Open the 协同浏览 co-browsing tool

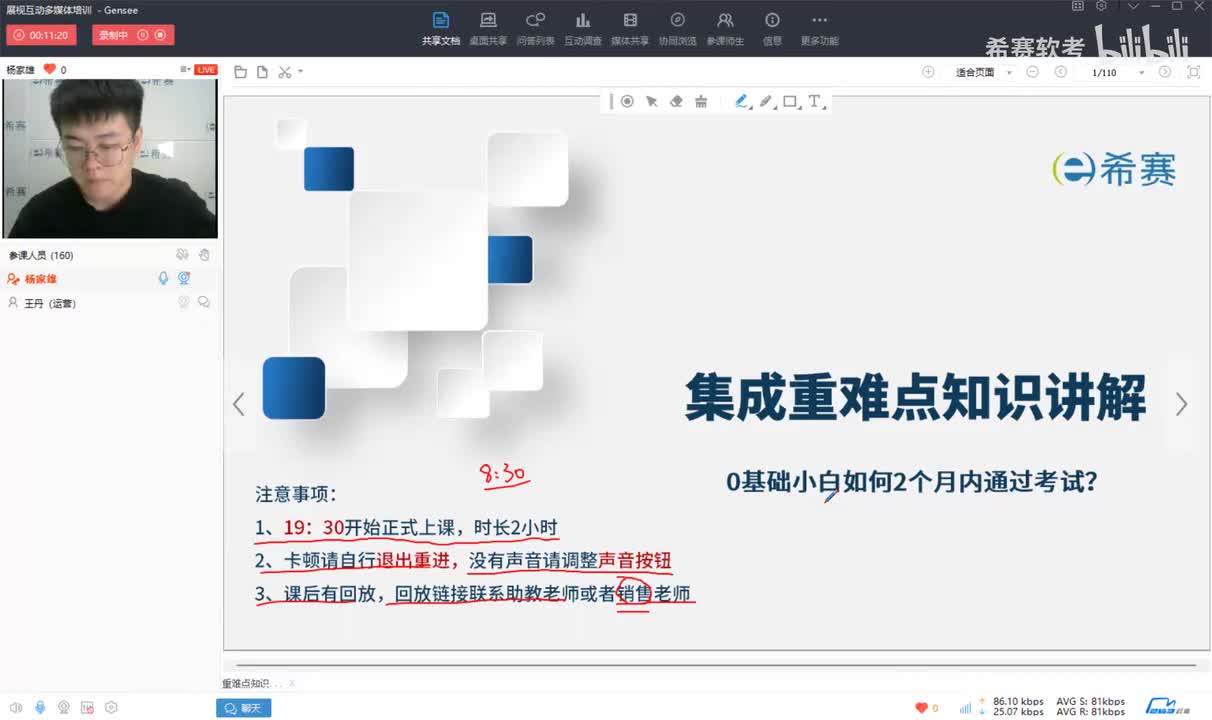pyautogui.click(x=677, y=28)
